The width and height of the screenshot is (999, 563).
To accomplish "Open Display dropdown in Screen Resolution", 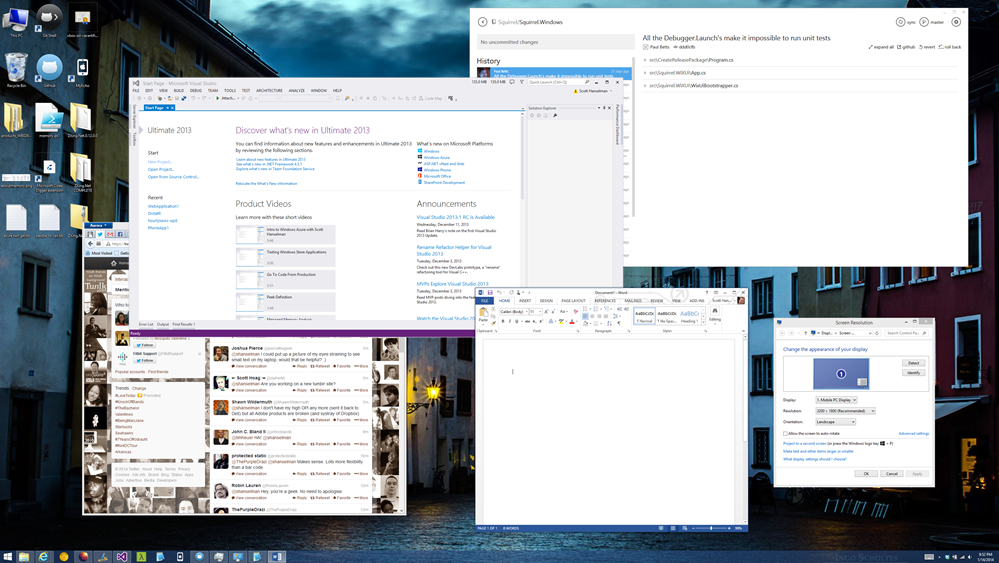I will tap(837, 400).
